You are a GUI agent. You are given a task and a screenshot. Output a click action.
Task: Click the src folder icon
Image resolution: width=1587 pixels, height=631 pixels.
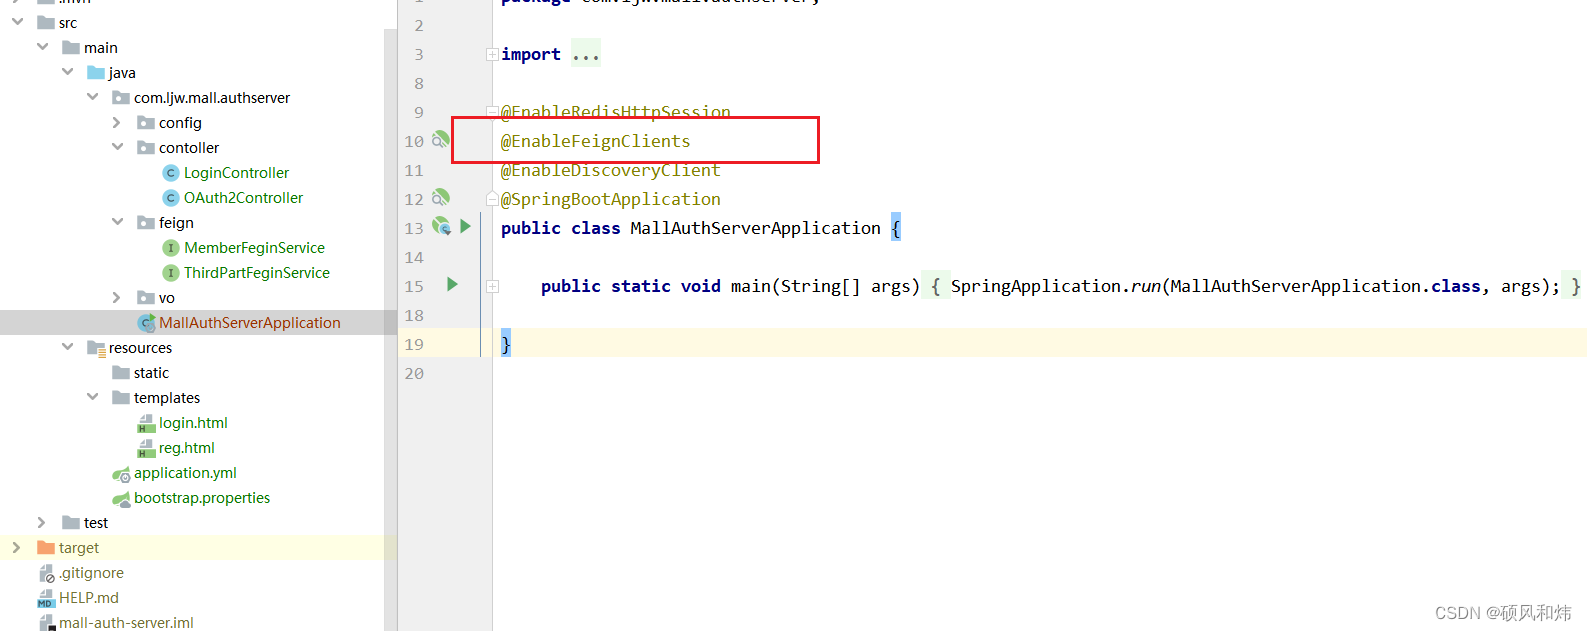(46, 22)
